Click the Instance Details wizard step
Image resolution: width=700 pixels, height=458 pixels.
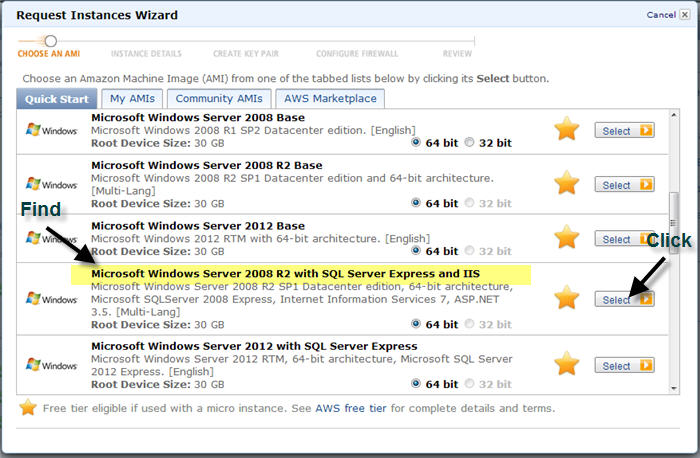pyautogui.click(x=146, y=54)
